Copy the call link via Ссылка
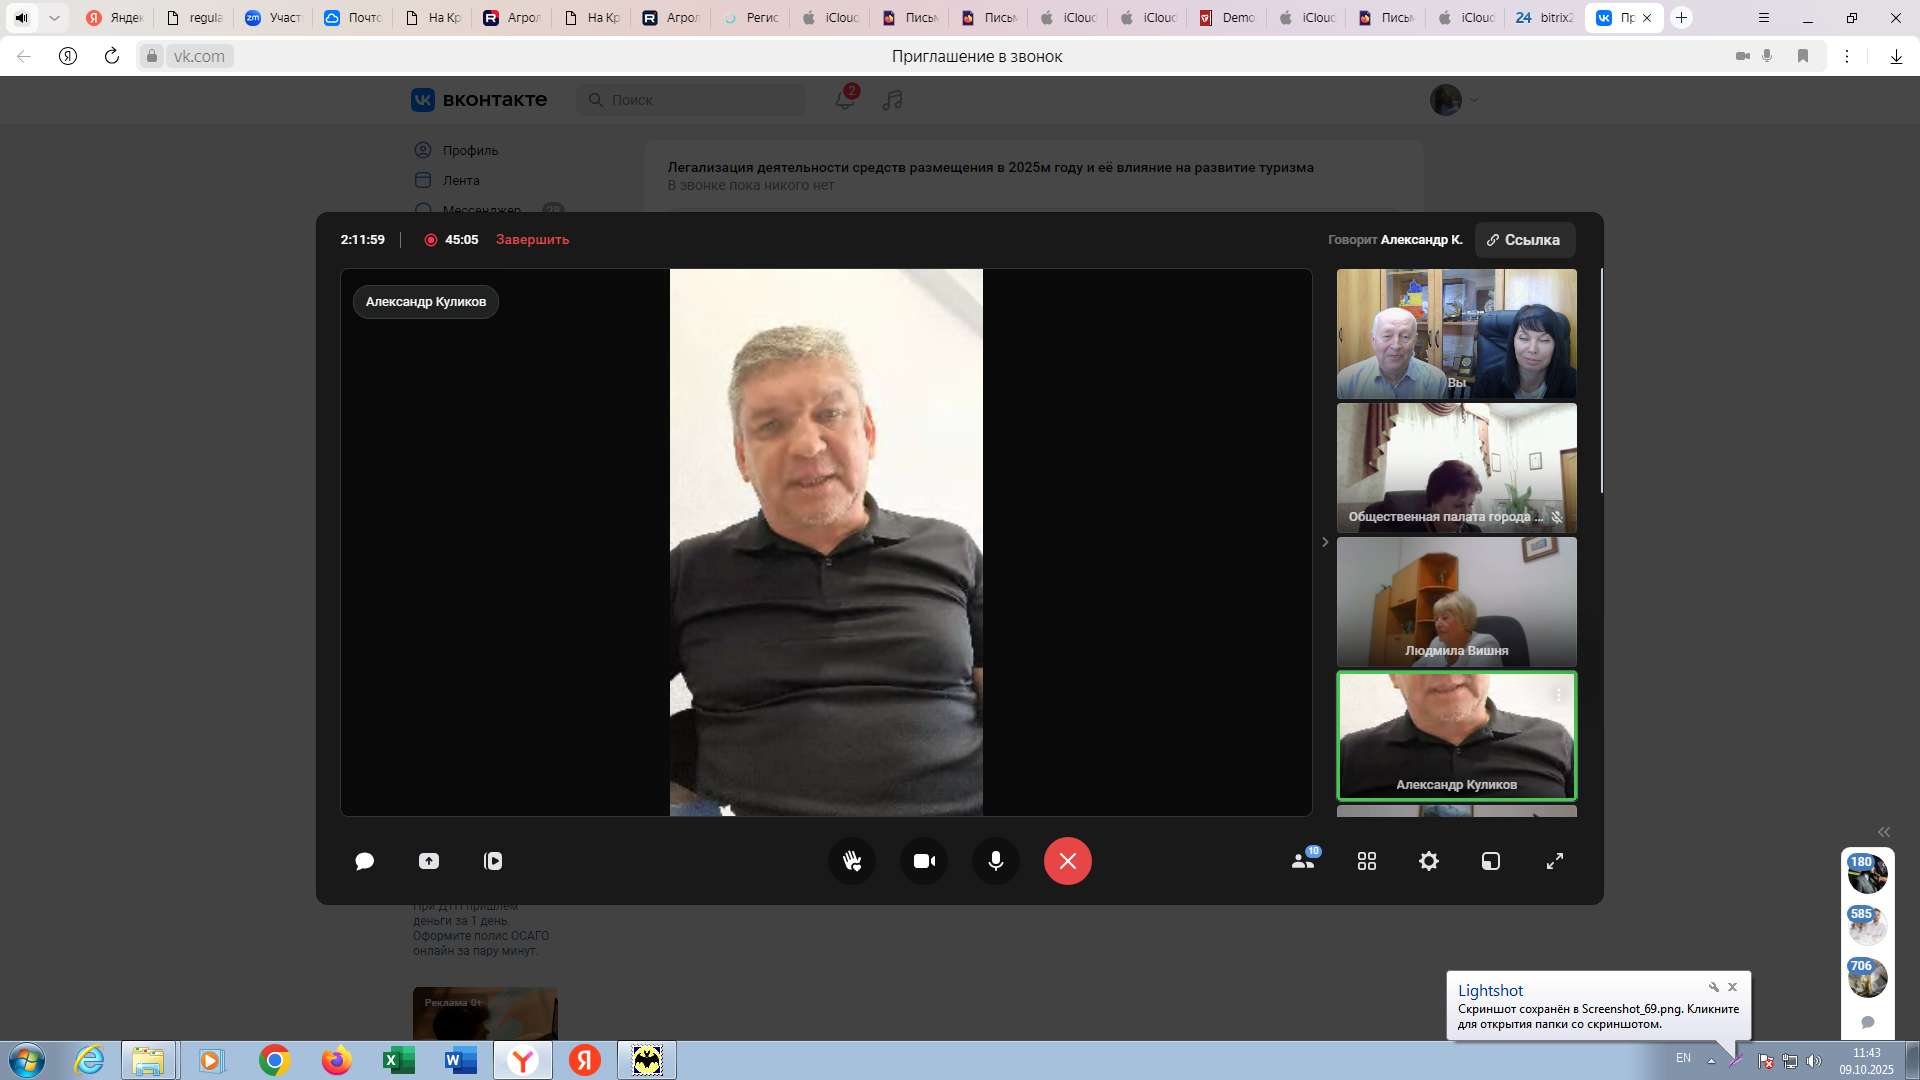Image resolution: width=1920 pixels, height=1080 pixels. pyautogui.click(x=1524, y=240)
